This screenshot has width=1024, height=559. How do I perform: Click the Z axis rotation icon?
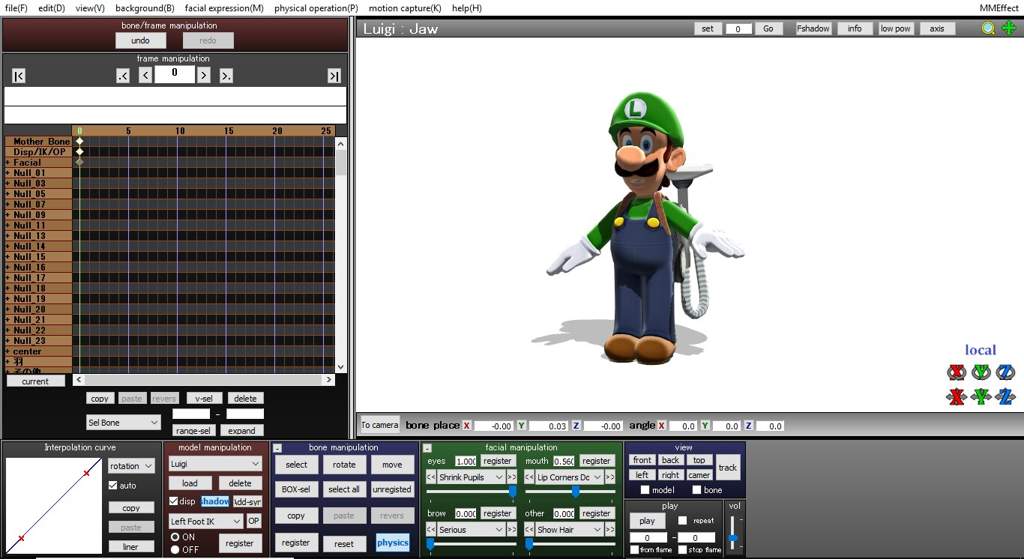[x=1006, y=372]
